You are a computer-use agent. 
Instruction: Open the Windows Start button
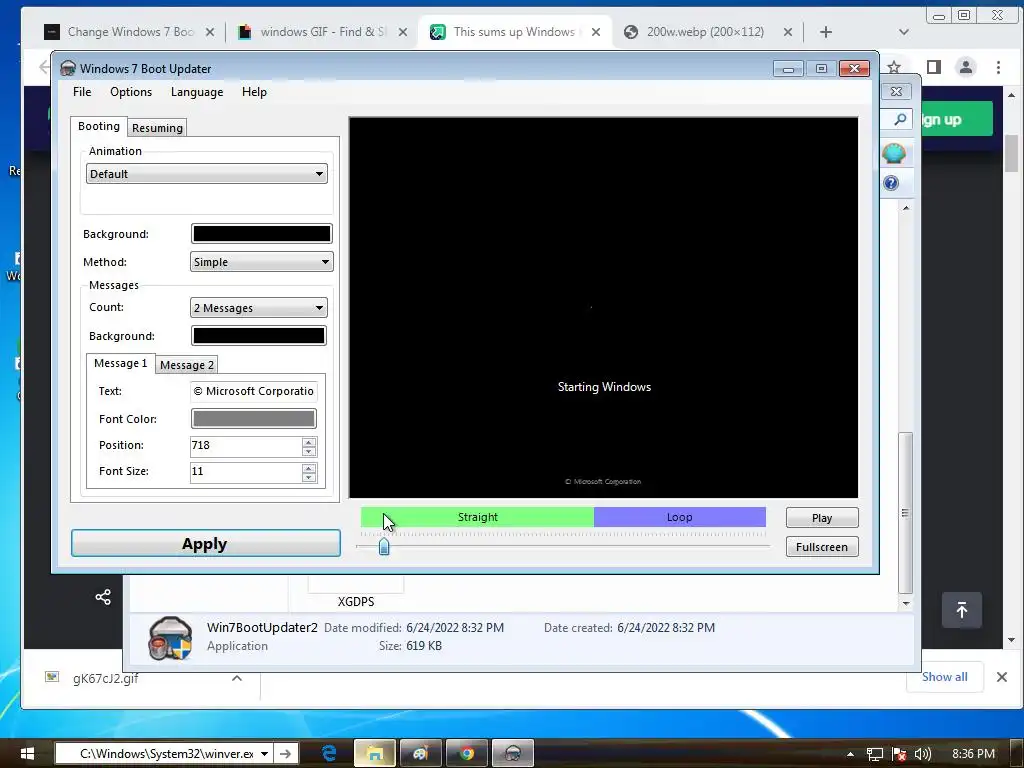tap(27, 754)
